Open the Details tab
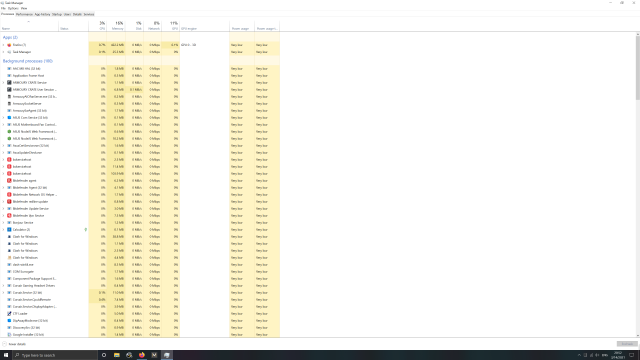 coord(77,14)
